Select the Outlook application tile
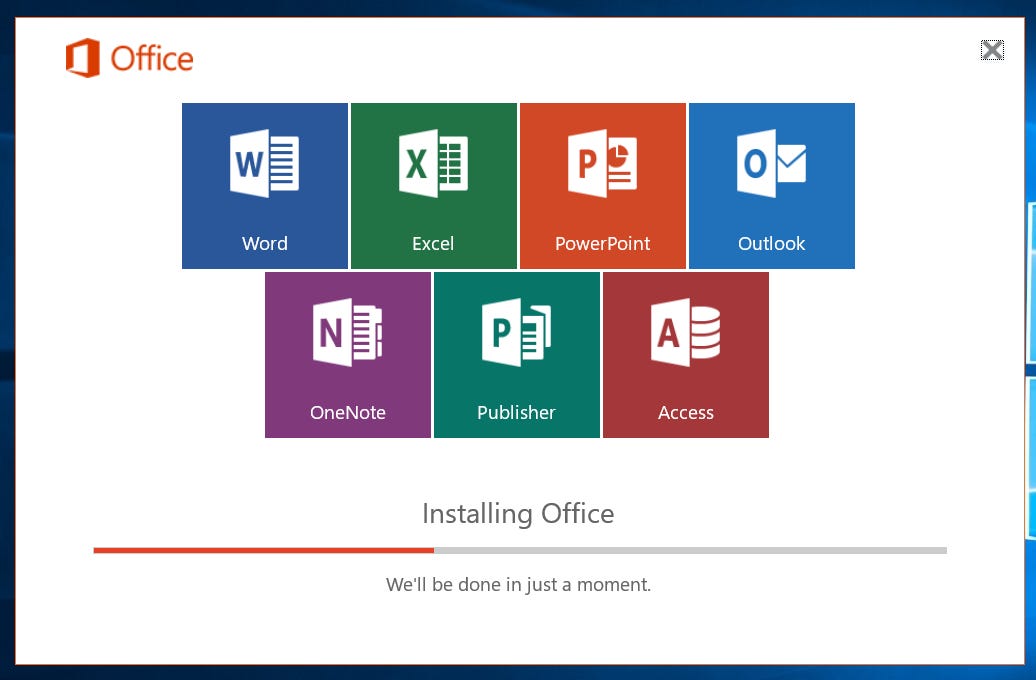This screenshot has height=680, width=1036. [771, 185]
